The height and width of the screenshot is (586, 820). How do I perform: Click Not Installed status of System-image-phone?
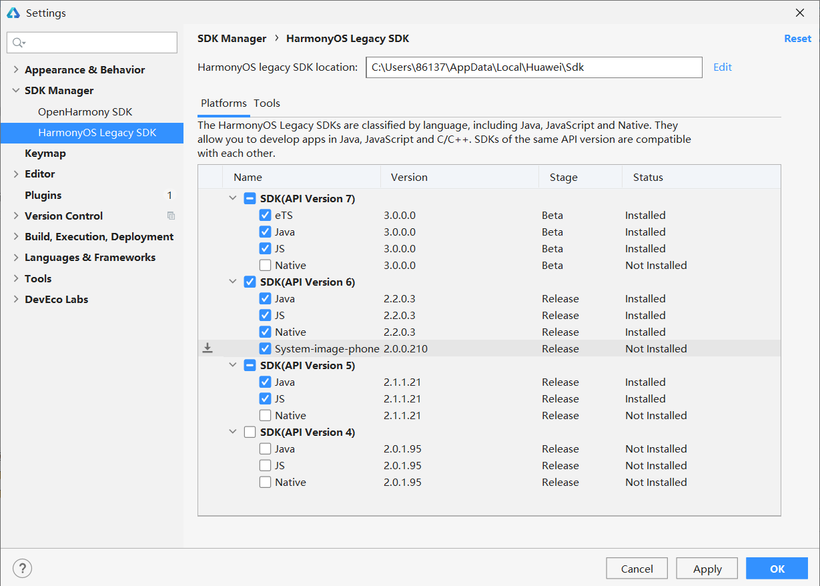tap(656, 349)
